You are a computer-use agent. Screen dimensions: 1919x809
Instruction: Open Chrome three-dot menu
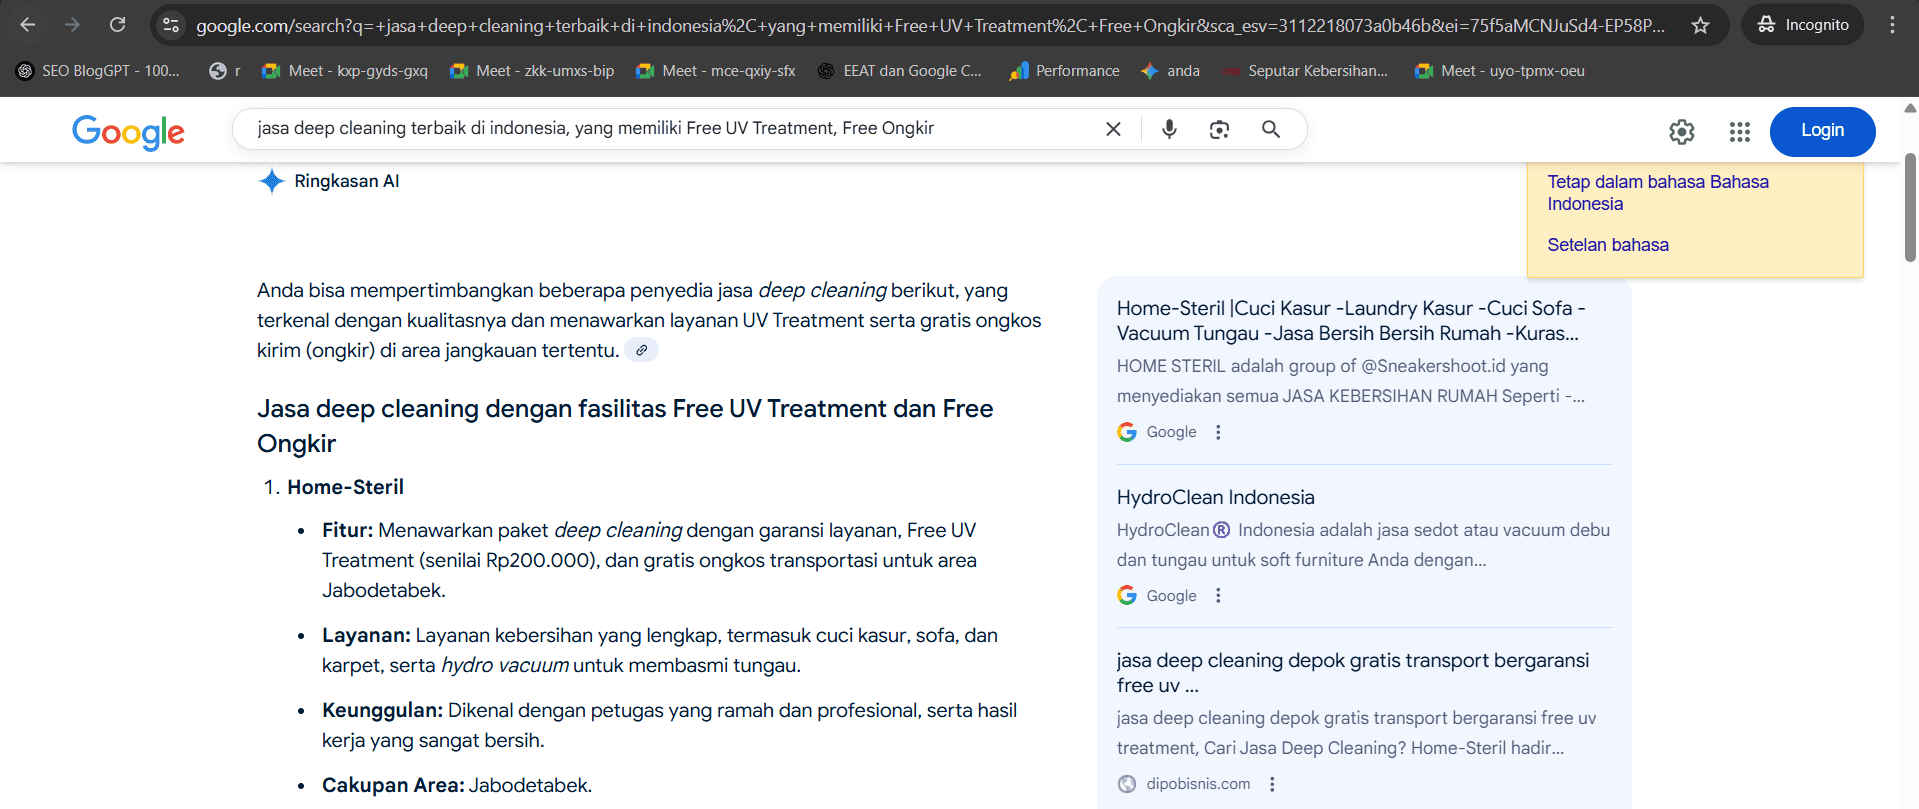1892,25
